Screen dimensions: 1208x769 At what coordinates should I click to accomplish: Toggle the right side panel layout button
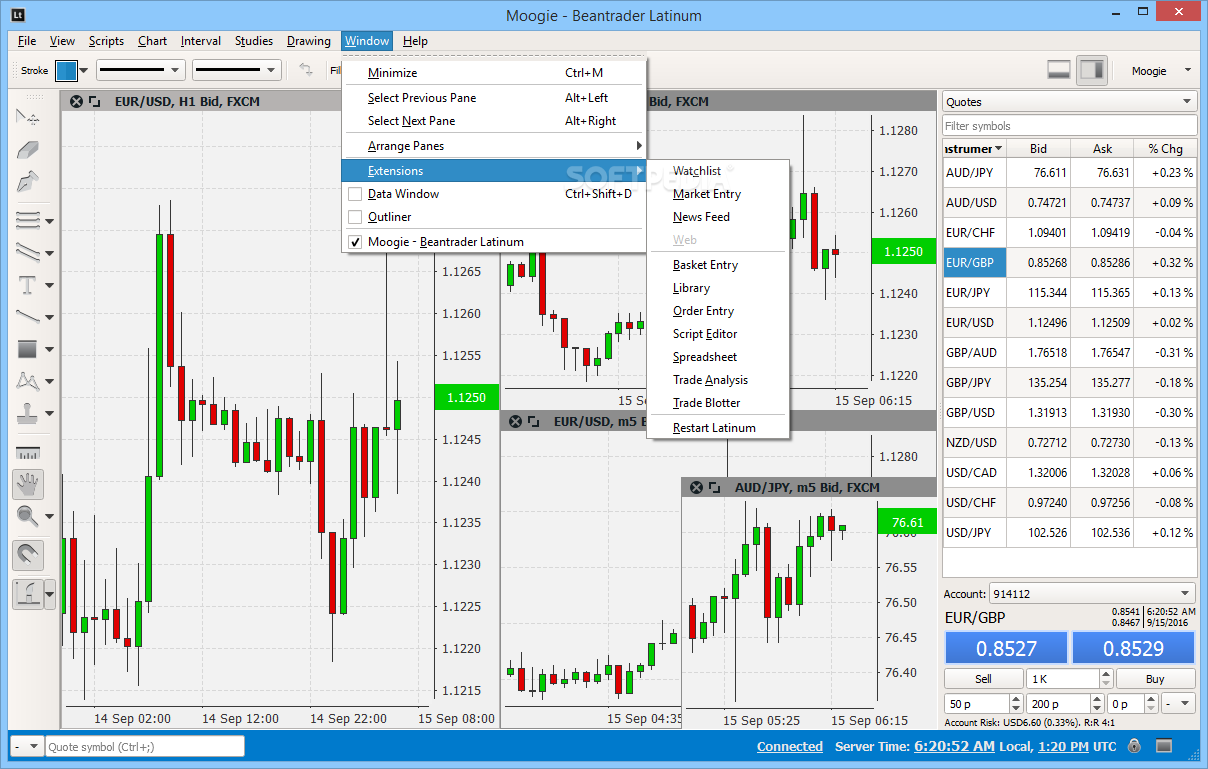pyautogui.click(x=1092, y=70)
